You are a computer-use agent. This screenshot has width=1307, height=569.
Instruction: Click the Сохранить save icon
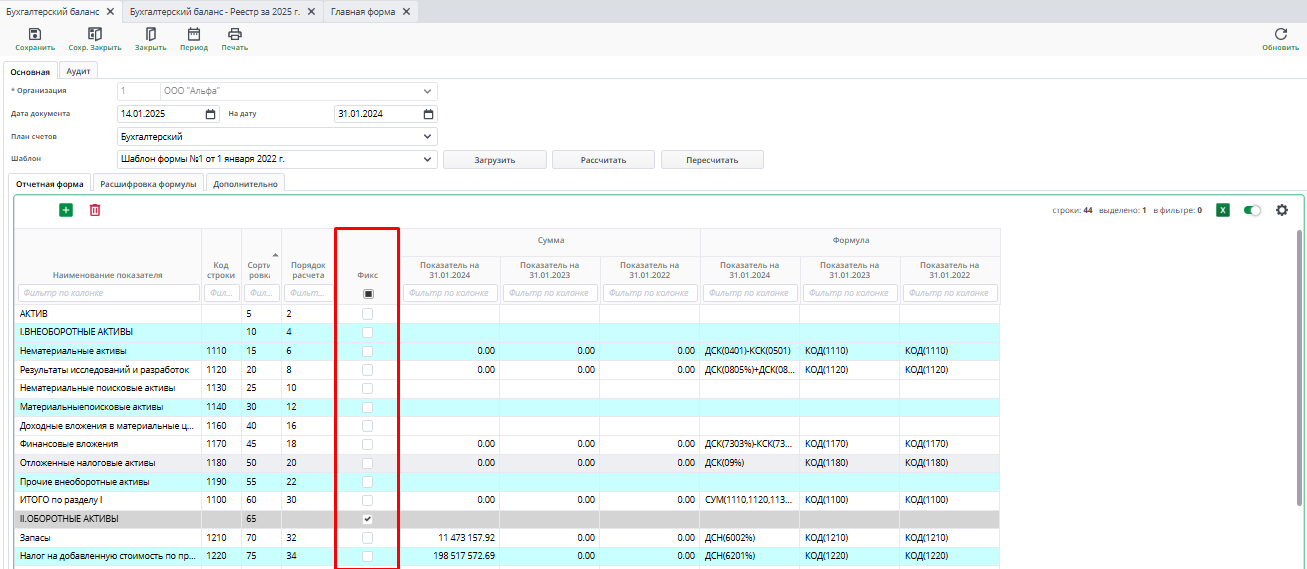(35, 34)
